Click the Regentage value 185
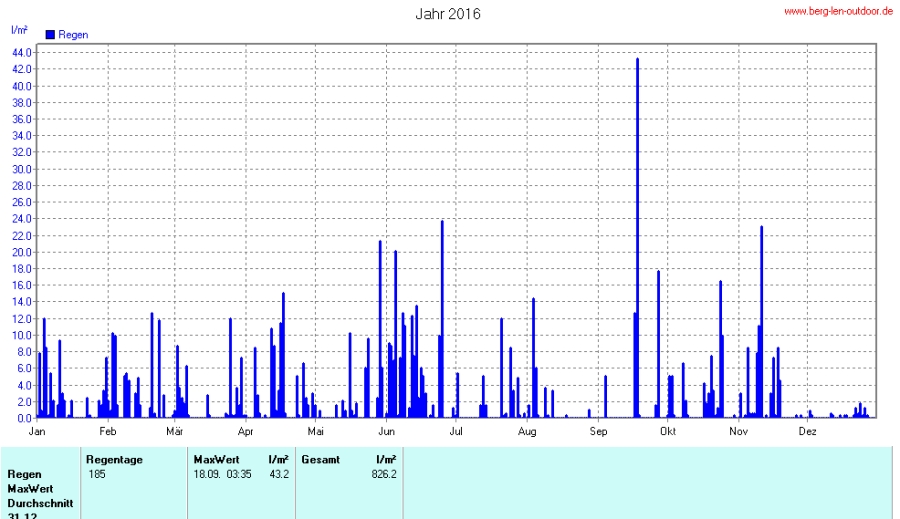 click(x=97, y=474)
